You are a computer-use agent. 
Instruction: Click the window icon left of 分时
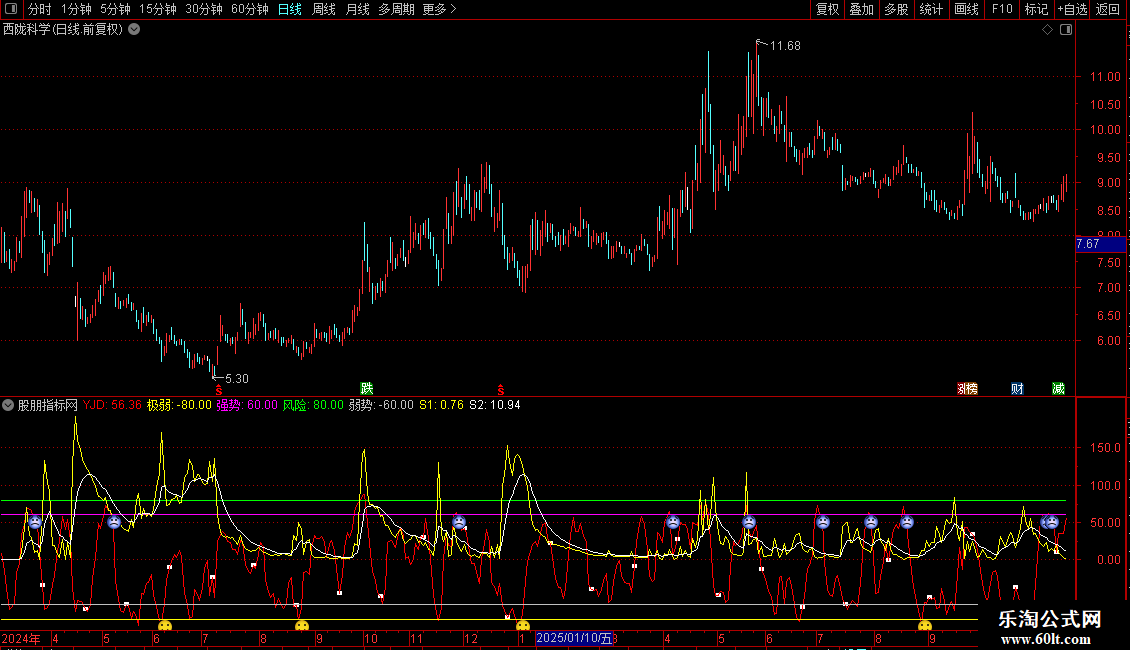12,9
